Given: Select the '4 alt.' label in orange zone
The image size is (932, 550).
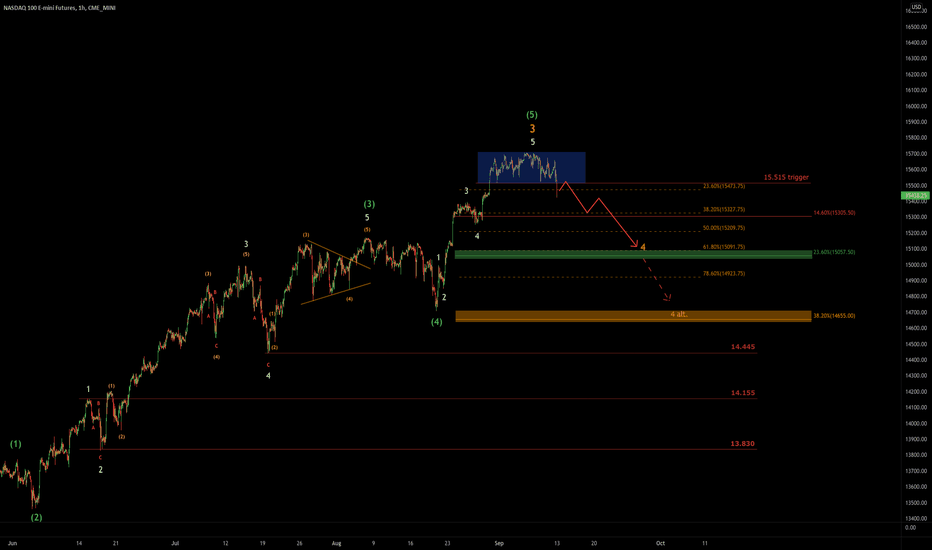Looking at the screenshot, I should click(679, 314).
